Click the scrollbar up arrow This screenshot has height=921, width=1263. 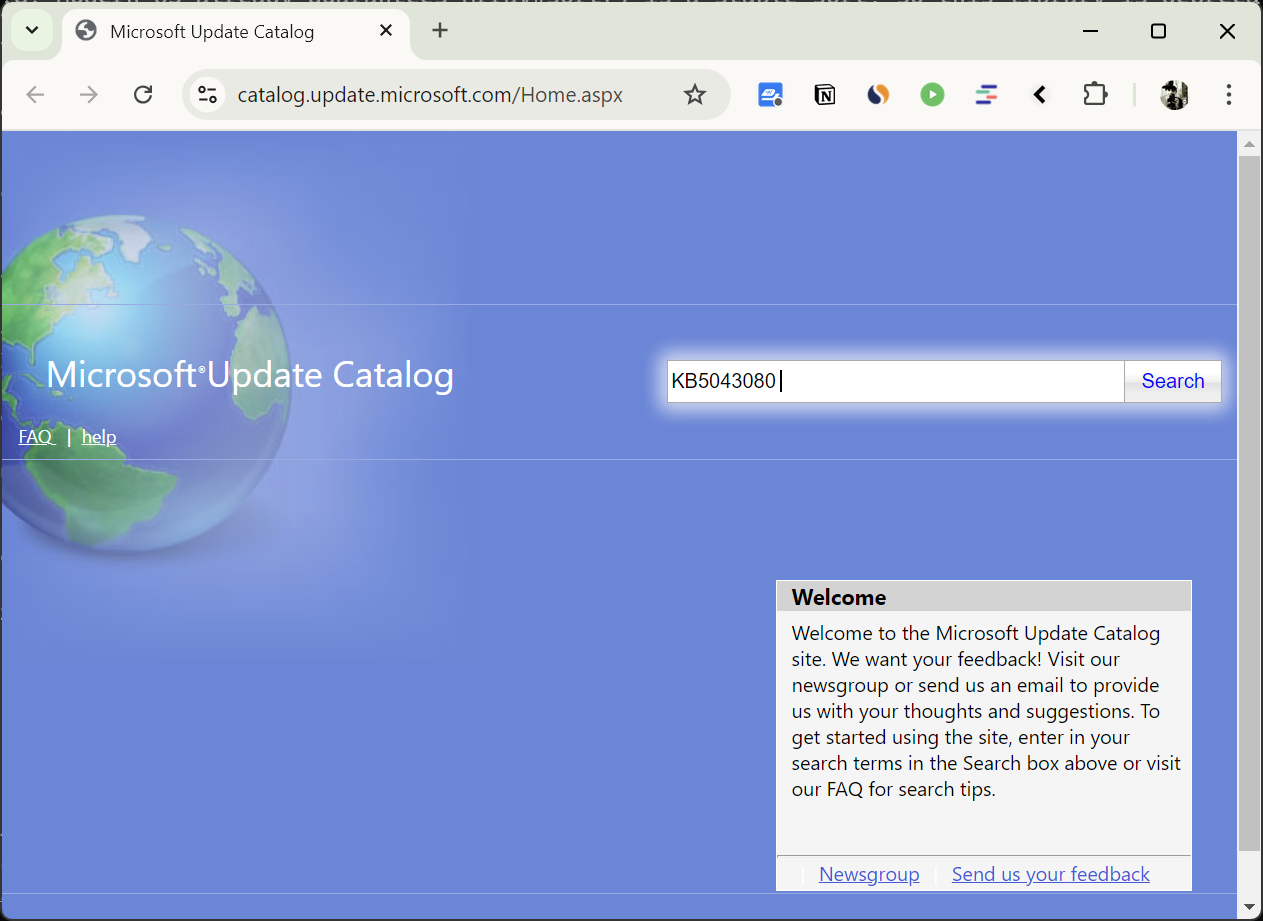[1250, 144]
